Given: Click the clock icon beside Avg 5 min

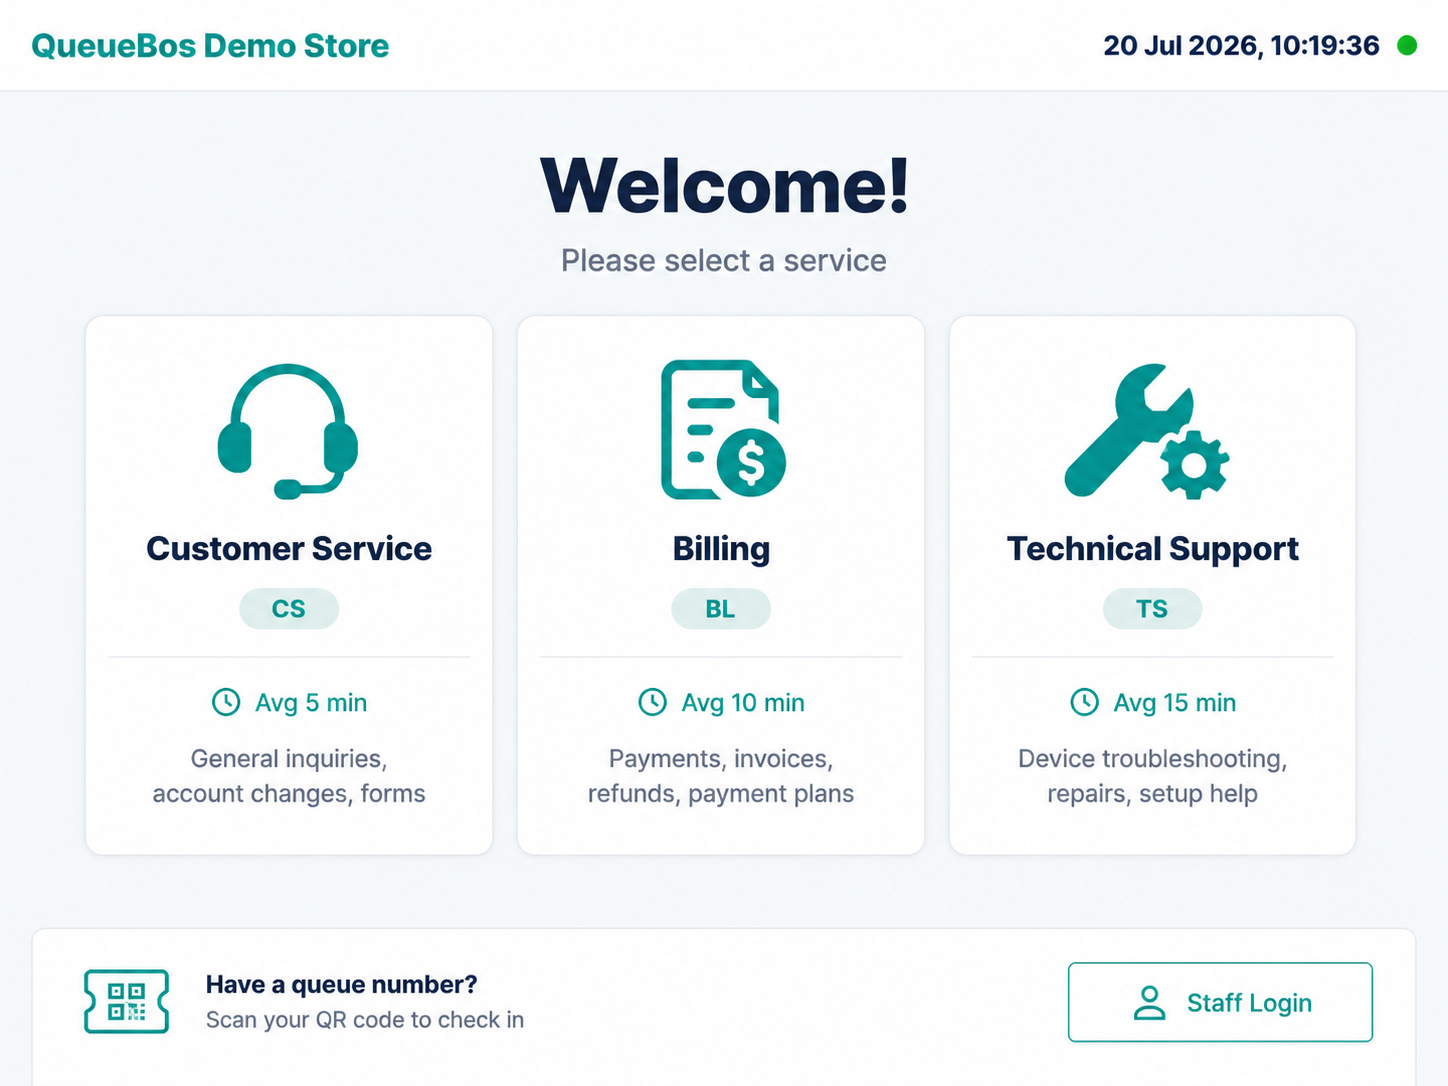Looking at the screenshot, I should 226,702.
